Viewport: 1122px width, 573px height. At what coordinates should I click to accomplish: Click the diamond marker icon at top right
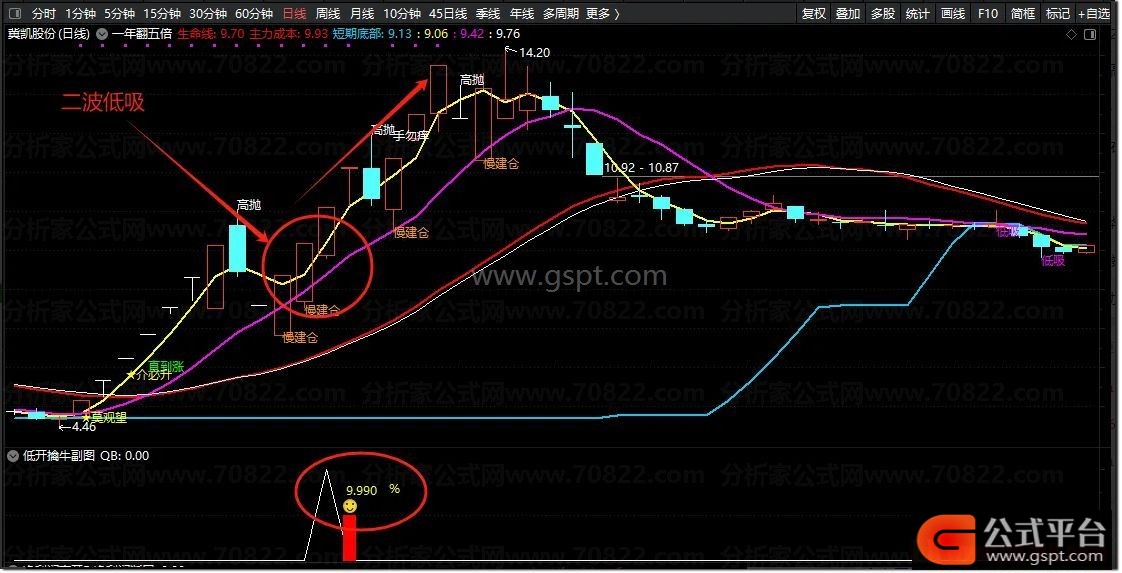click(1072, 34)
